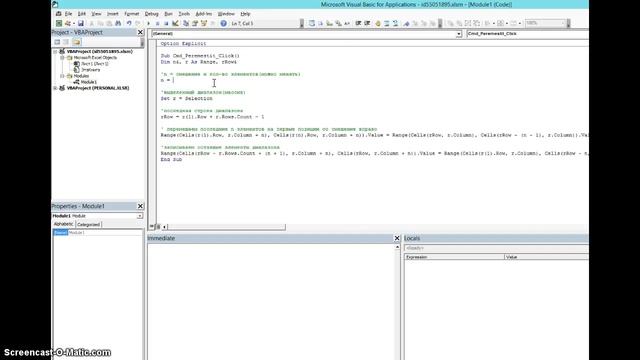Open the (General) object dropdown
Screen dimensions: 640x360
click(x=459, y=34)
